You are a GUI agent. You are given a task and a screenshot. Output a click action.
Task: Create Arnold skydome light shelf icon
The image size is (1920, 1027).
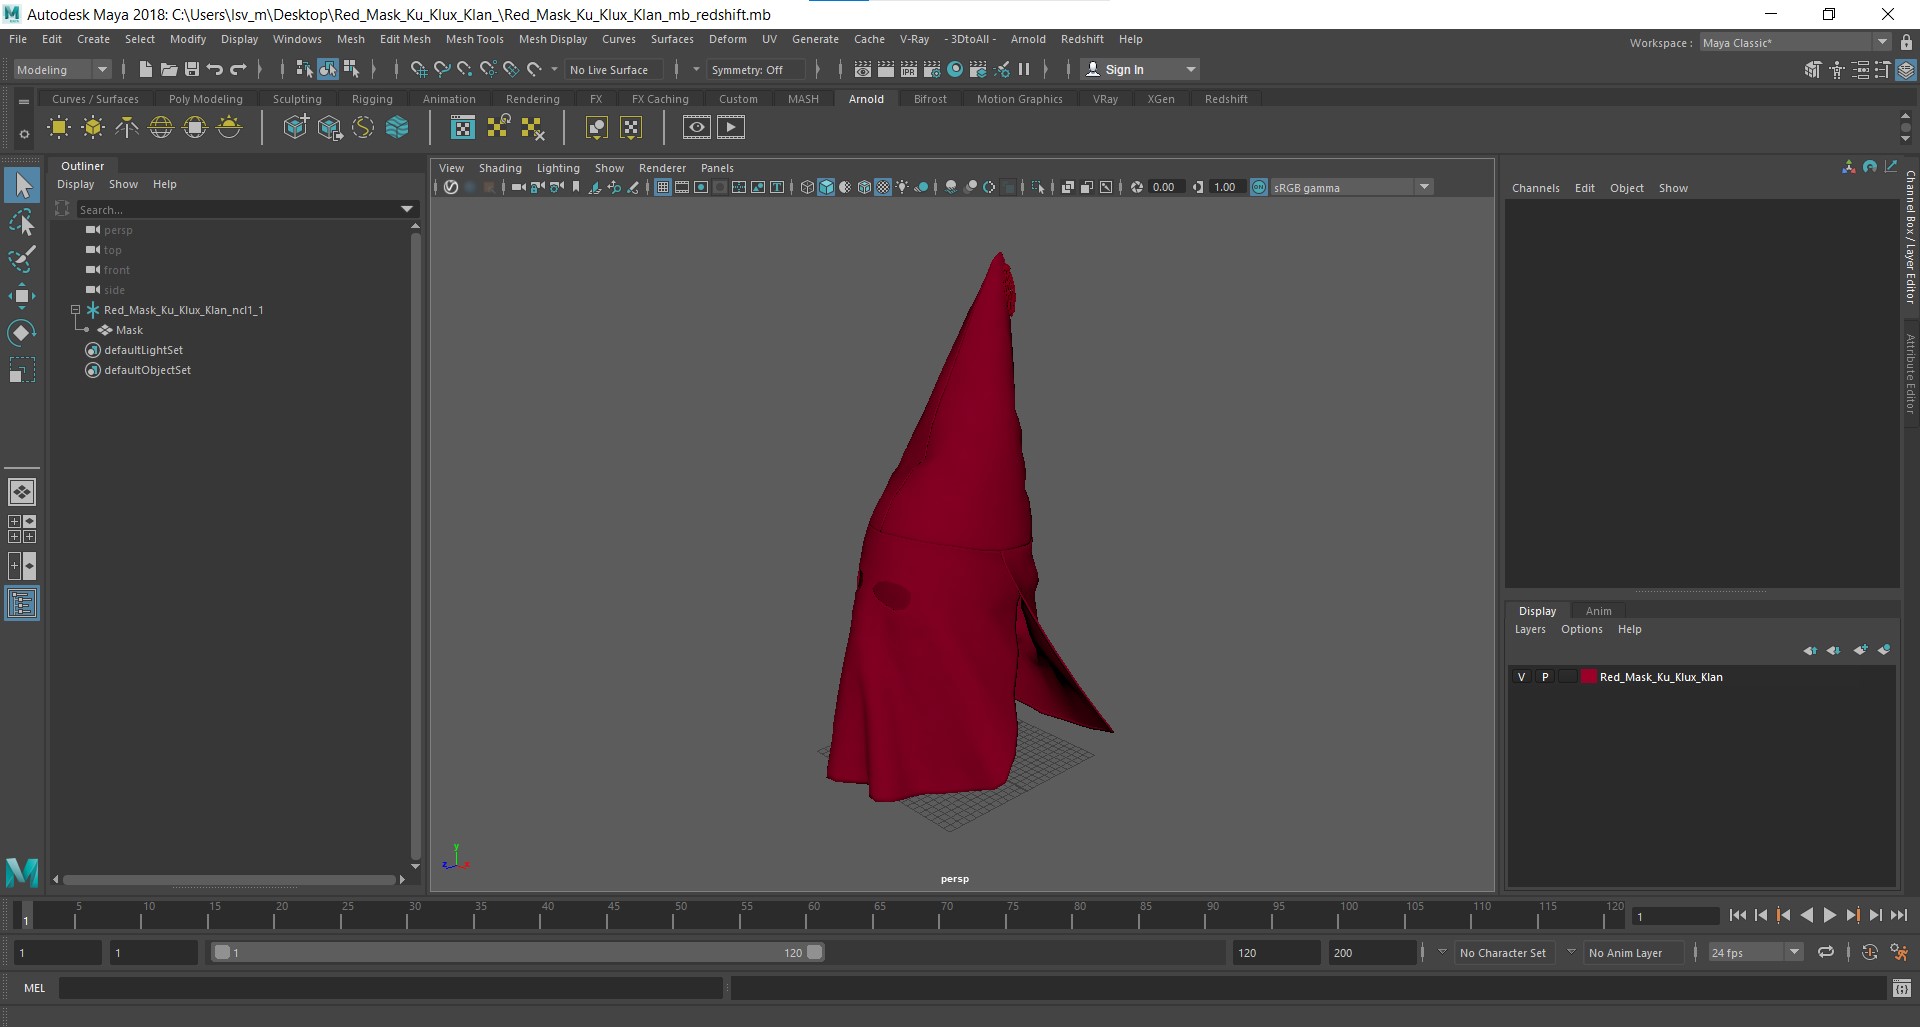161,127
